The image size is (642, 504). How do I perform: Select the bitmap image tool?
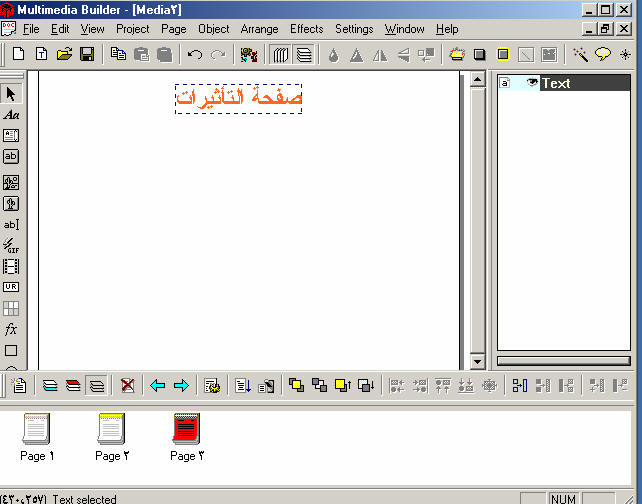(x=11, y=183)
